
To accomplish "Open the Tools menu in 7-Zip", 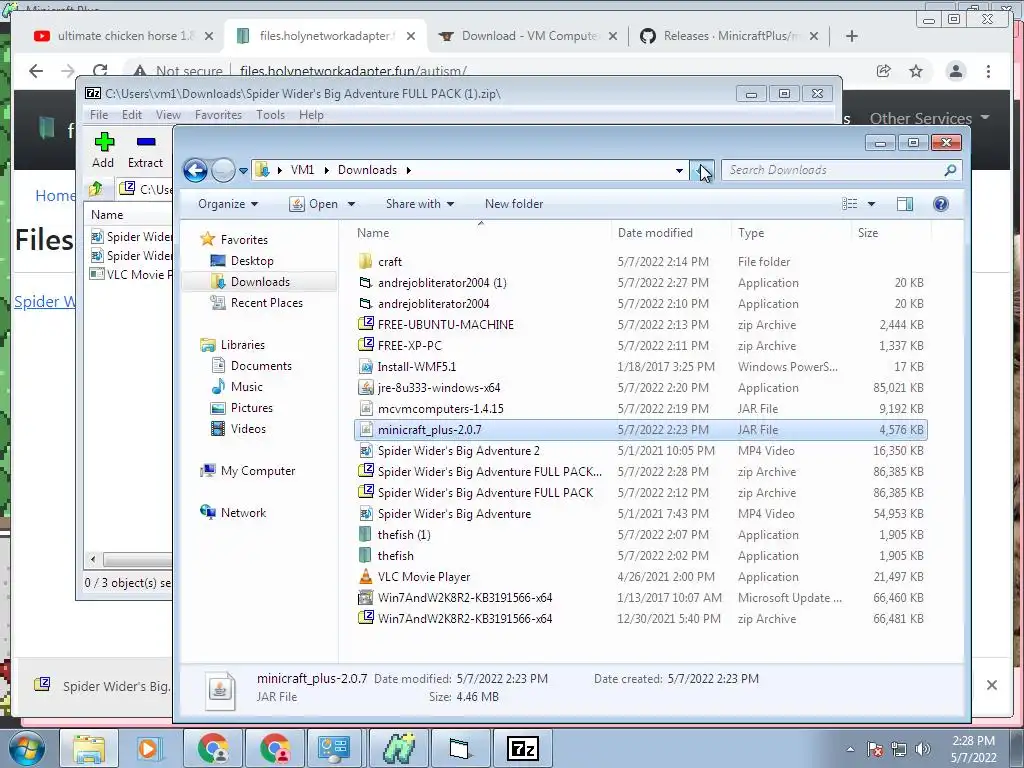I will (270, 115).
